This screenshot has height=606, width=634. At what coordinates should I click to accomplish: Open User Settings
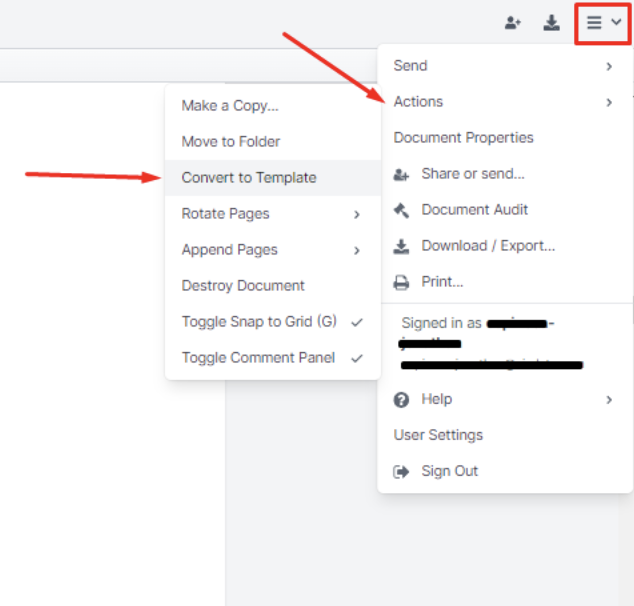pos(438,435)
